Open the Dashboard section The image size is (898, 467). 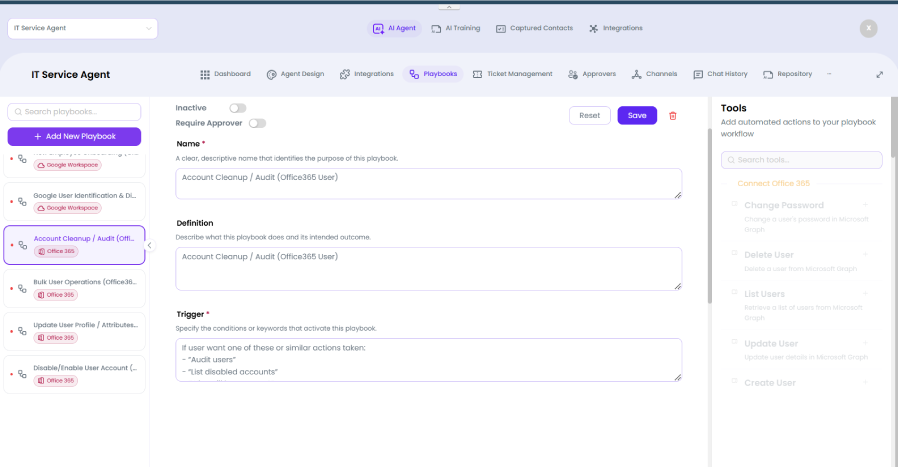pos(225,74)
